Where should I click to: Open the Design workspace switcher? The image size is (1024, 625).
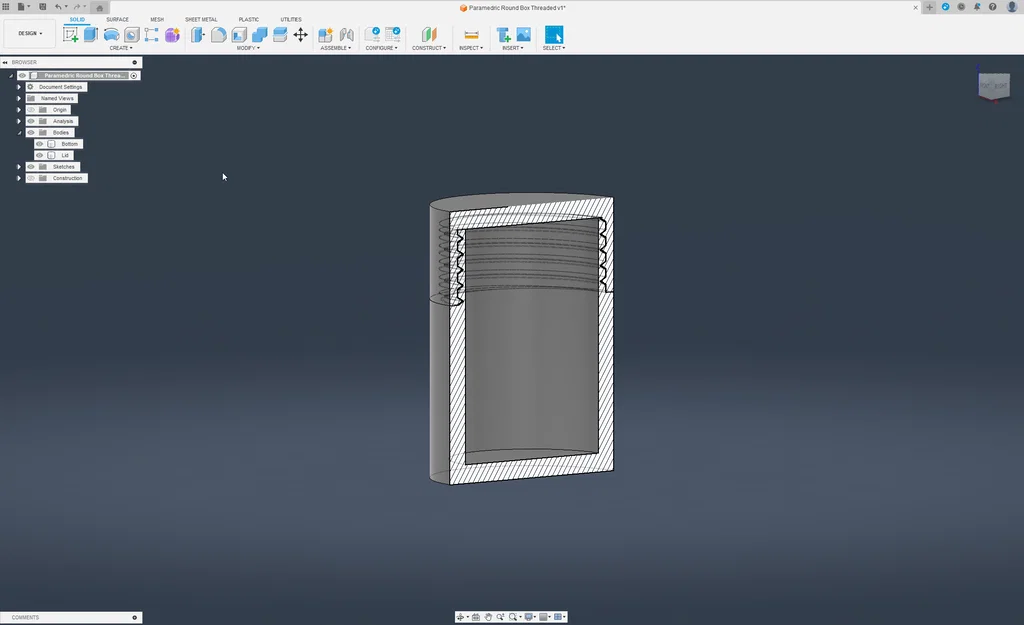click(29, 33)
